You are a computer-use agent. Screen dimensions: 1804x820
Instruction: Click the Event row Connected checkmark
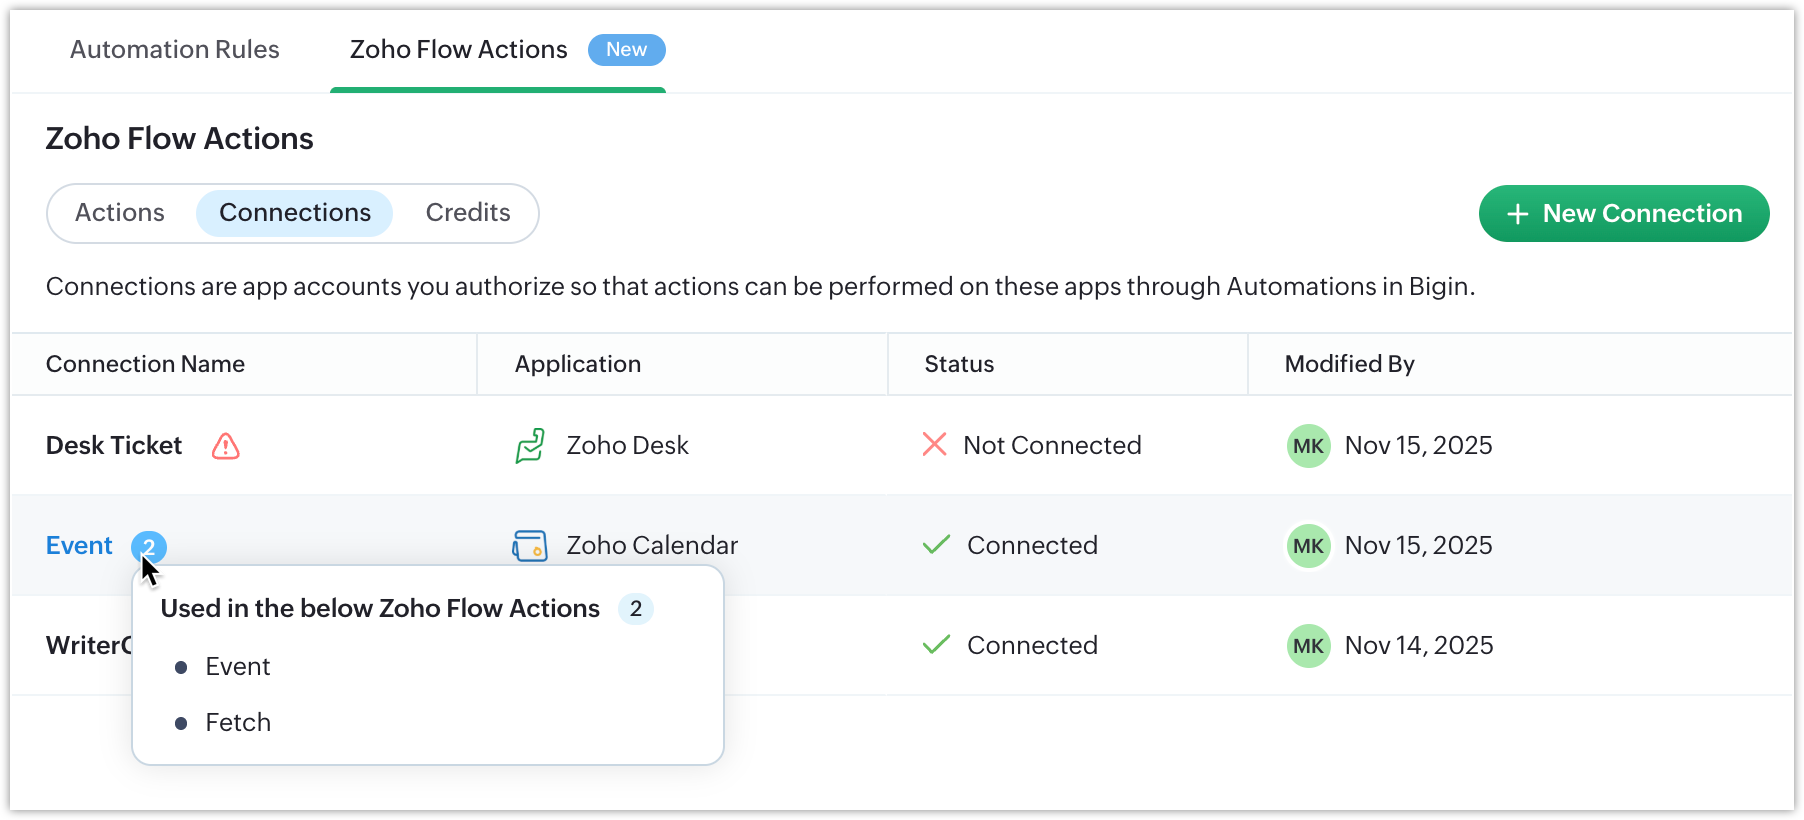936,545
